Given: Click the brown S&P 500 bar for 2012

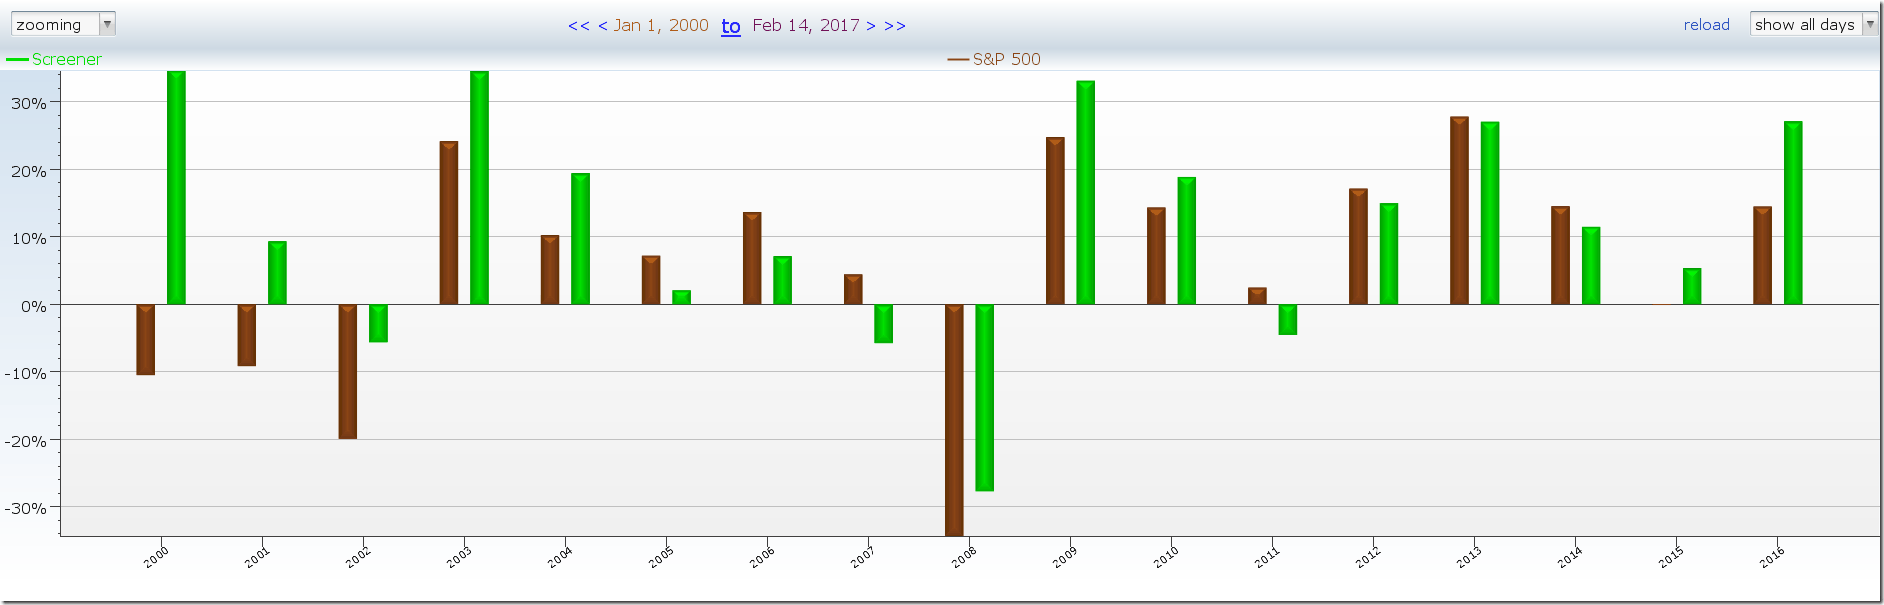Looking at the screenshot, I should click(x=1359, y=246).
